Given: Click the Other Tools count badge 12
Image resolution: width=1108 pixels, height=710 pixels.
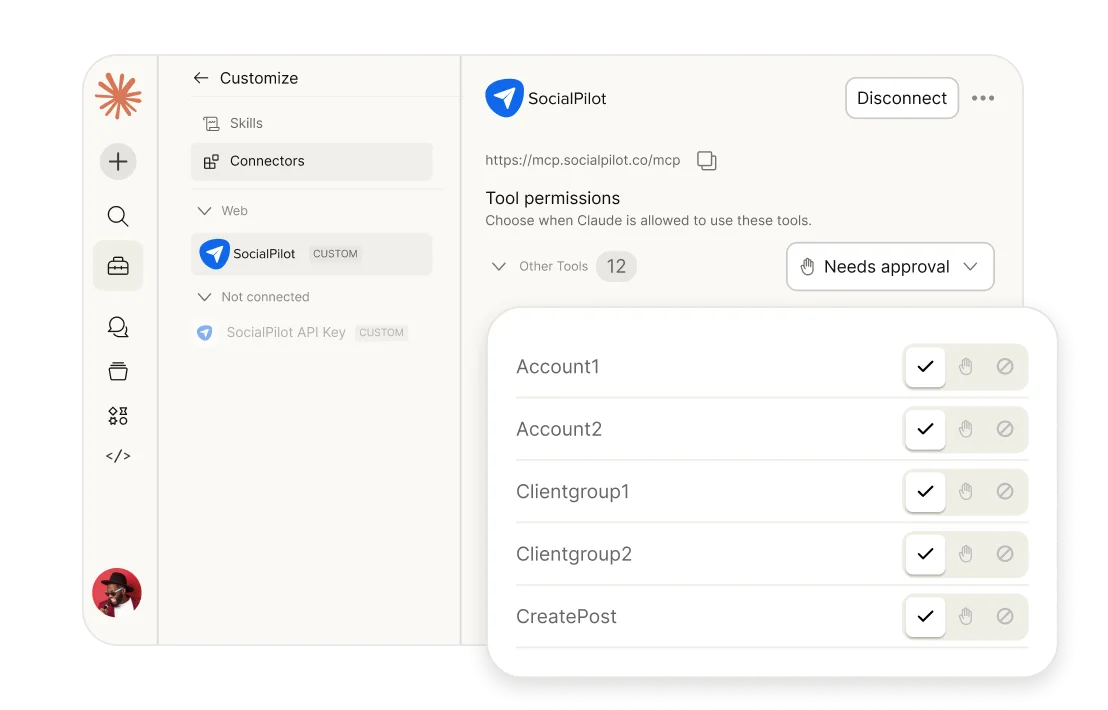Looking at the screenshot, I should click(x=616, y=266).
